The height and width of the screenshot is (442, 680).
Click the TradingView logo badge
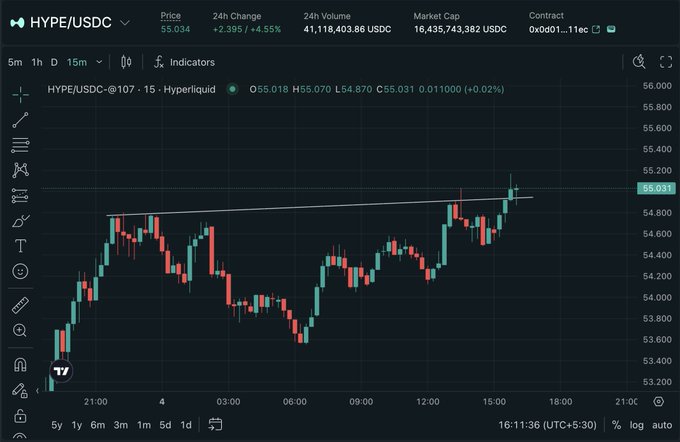[x=61, y=371]
